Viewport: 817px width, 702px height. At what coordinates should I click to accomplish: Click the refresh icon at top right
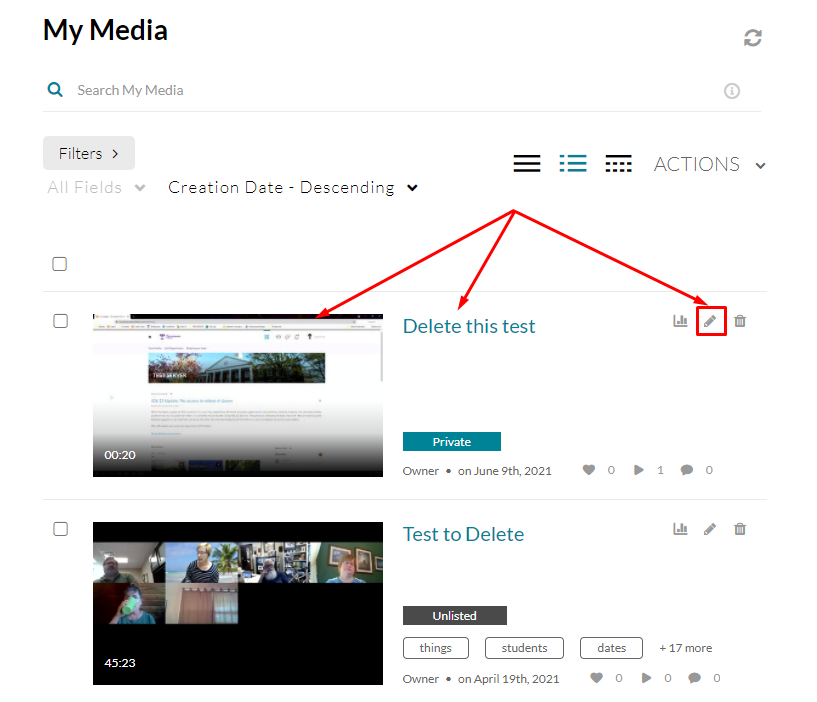coord(752,38)
